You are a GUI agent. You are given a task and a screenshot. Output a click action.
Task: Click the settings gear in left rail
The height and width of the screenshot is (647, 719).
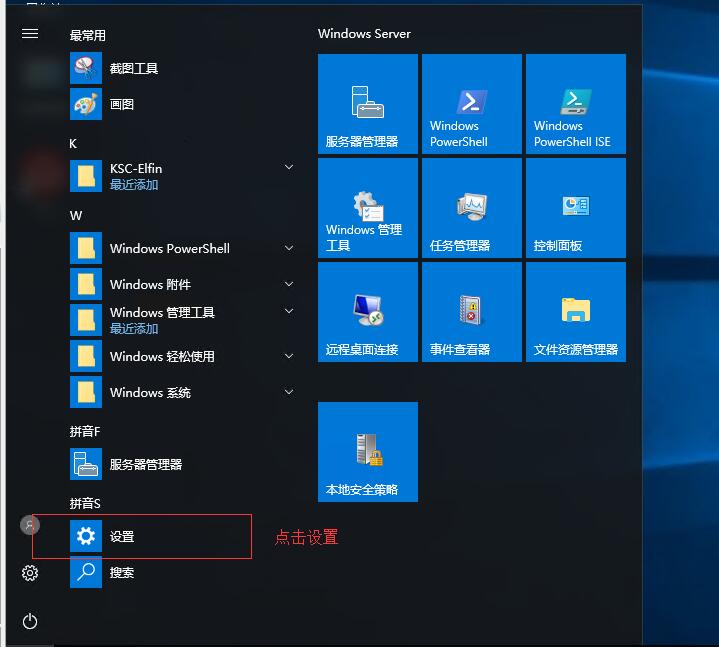pos(30,573)
